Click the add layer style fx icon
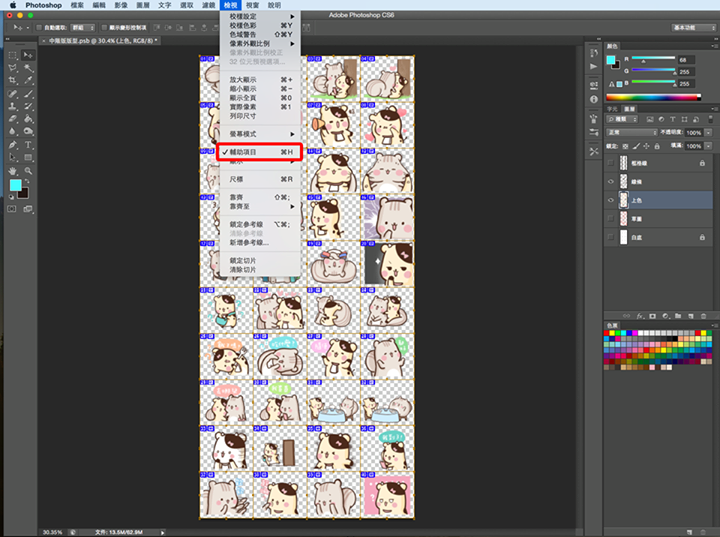Viewport: 720px width, 537px height. [x=640, y=316]
